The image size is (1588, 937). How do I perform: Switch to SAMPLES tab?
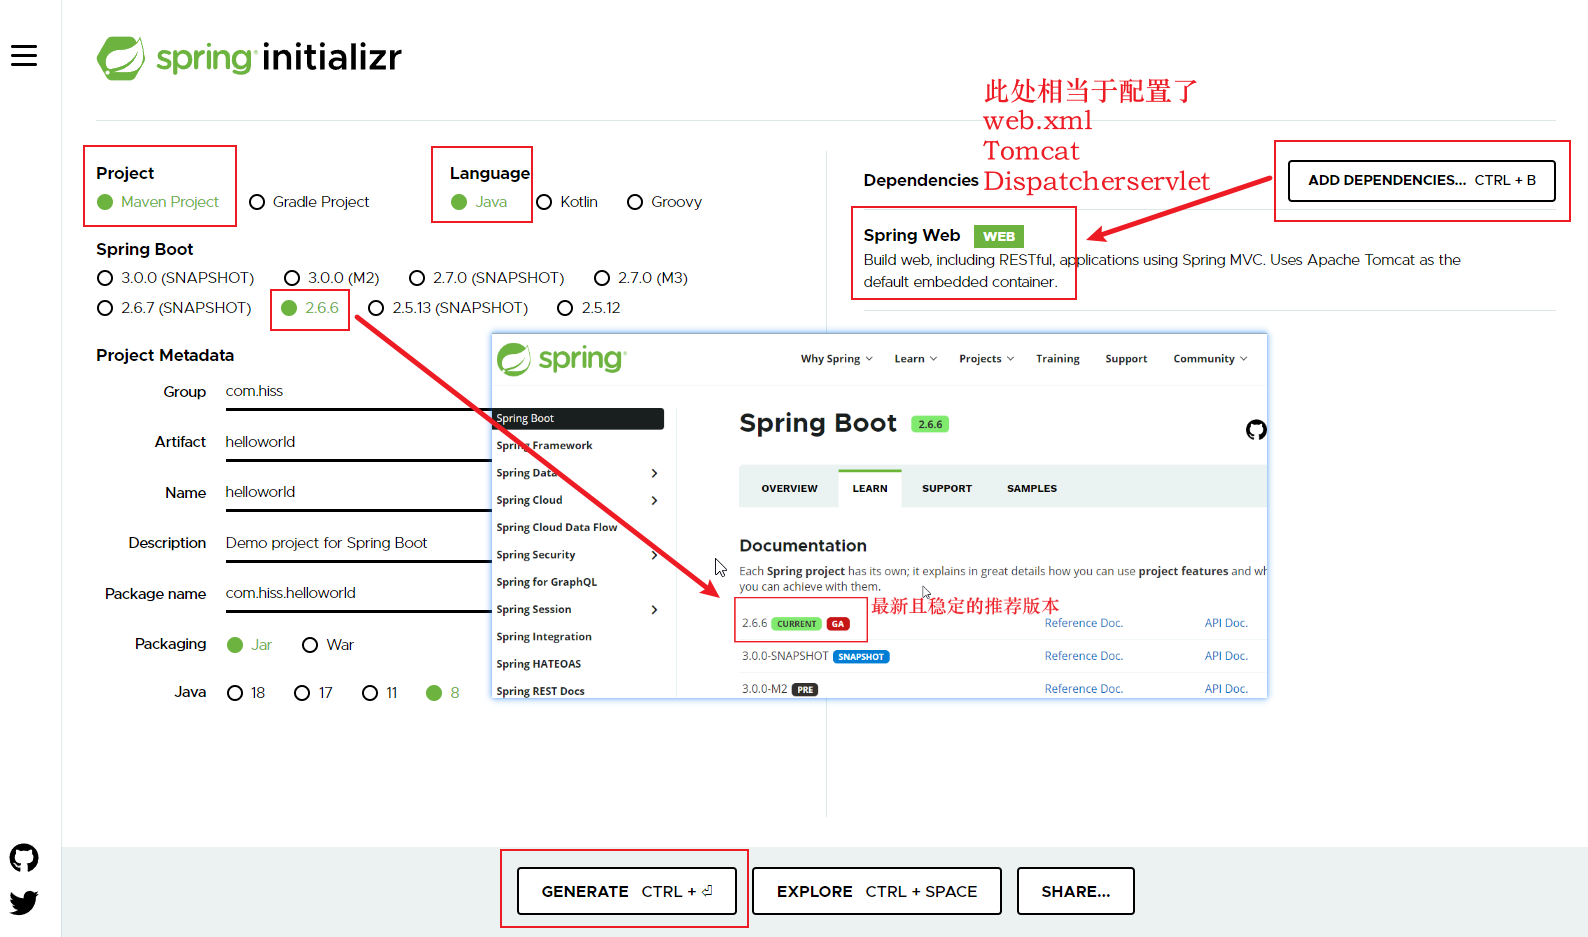(x=1032, y=489)
